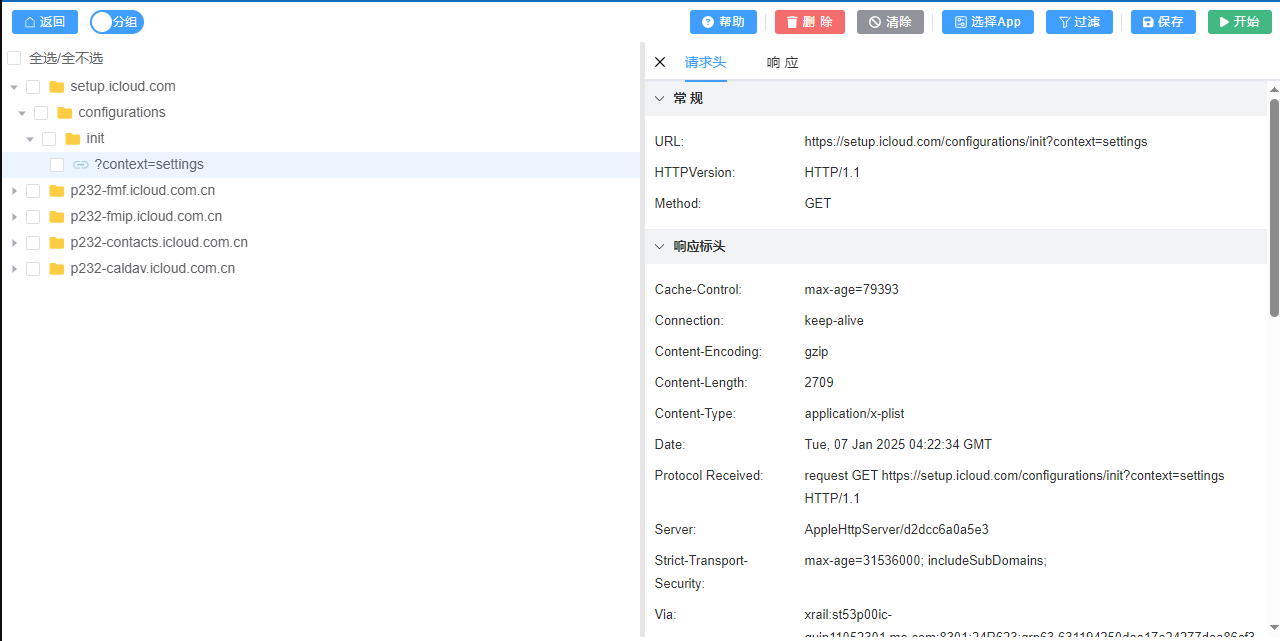
Task: Check the p232-fmf.icloud.com.cn checkbox
Action: 33,191
